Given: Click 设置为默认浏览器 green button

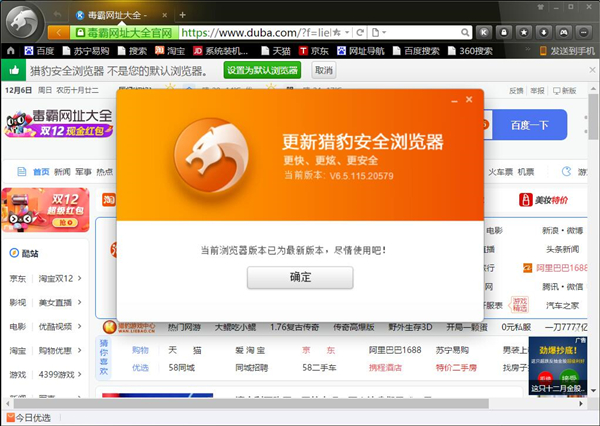Looking at the screenshot, I should click(x=262, y=70).
